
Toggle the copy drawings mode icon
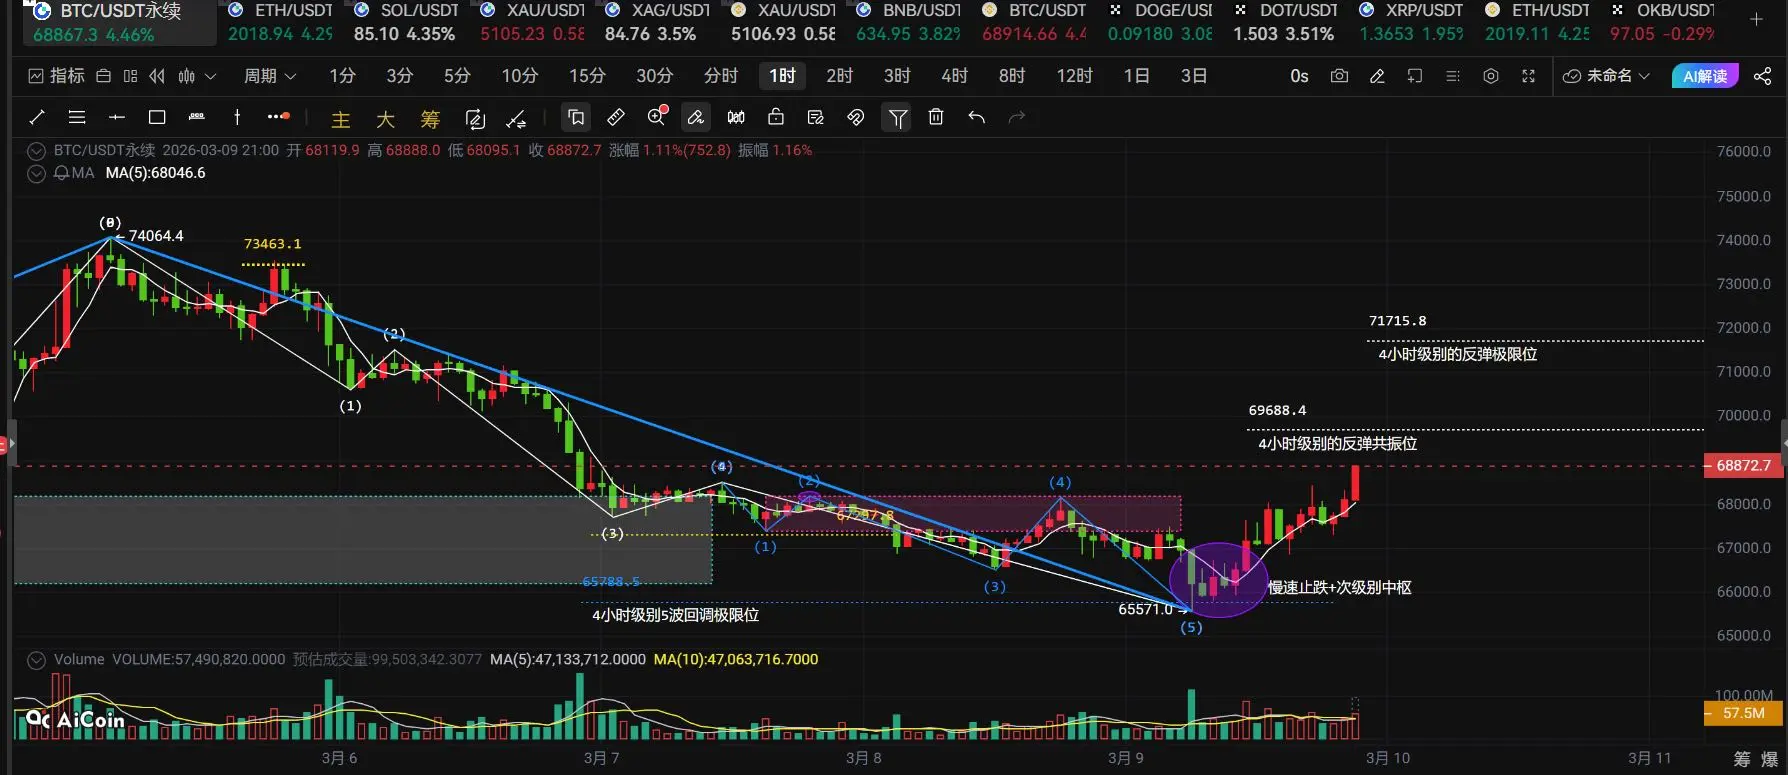[576, 118]
